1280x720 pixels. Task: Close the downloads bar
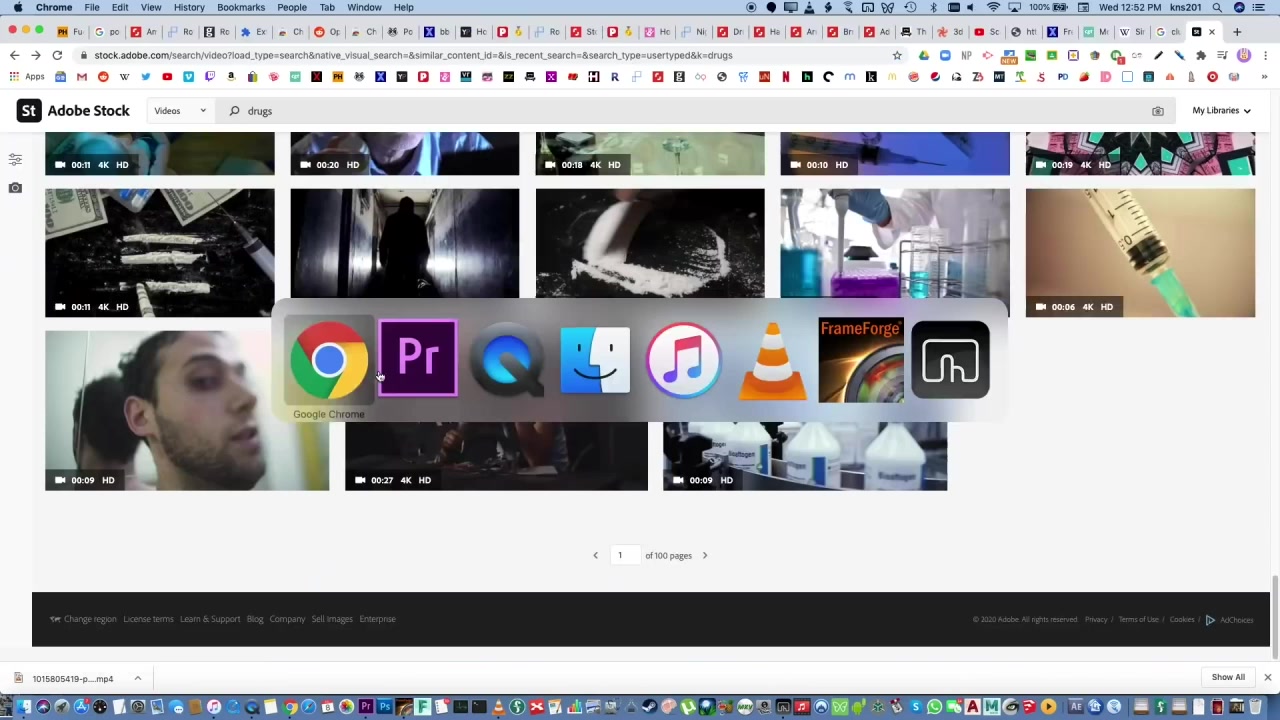pyautogui.click(x=1267, y=678)
